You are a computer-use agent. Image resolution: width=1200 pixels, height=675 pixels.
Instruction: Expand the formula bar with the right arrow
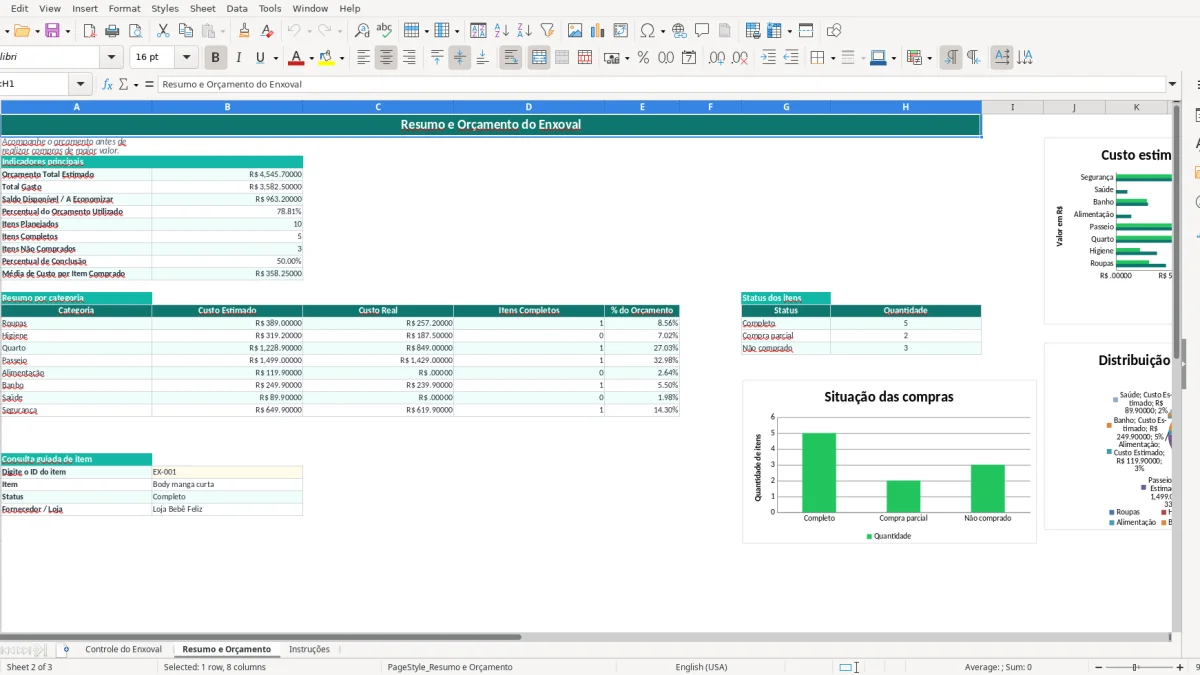click(x=1172, y=84)
